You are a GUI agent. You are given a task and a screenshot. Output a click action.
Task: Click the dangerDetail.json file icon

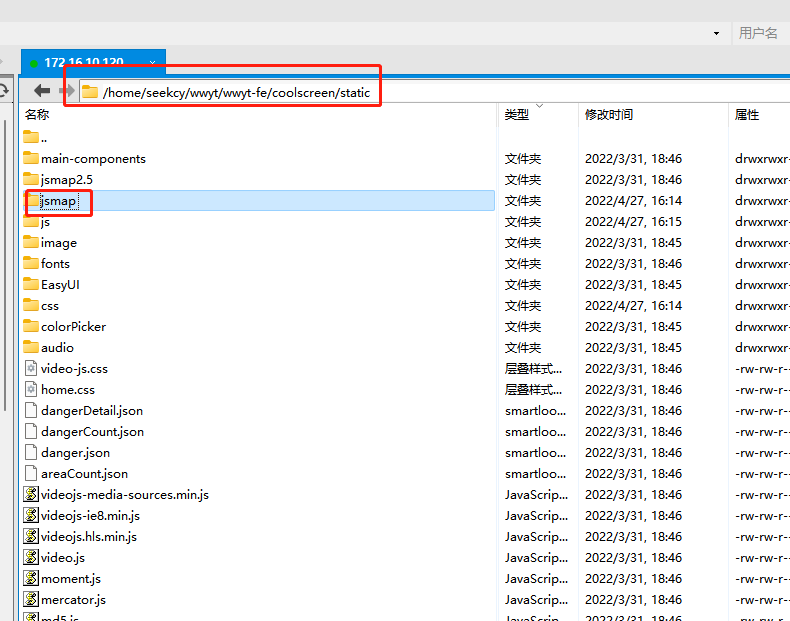pyautogui.click(x=31, y=410)
